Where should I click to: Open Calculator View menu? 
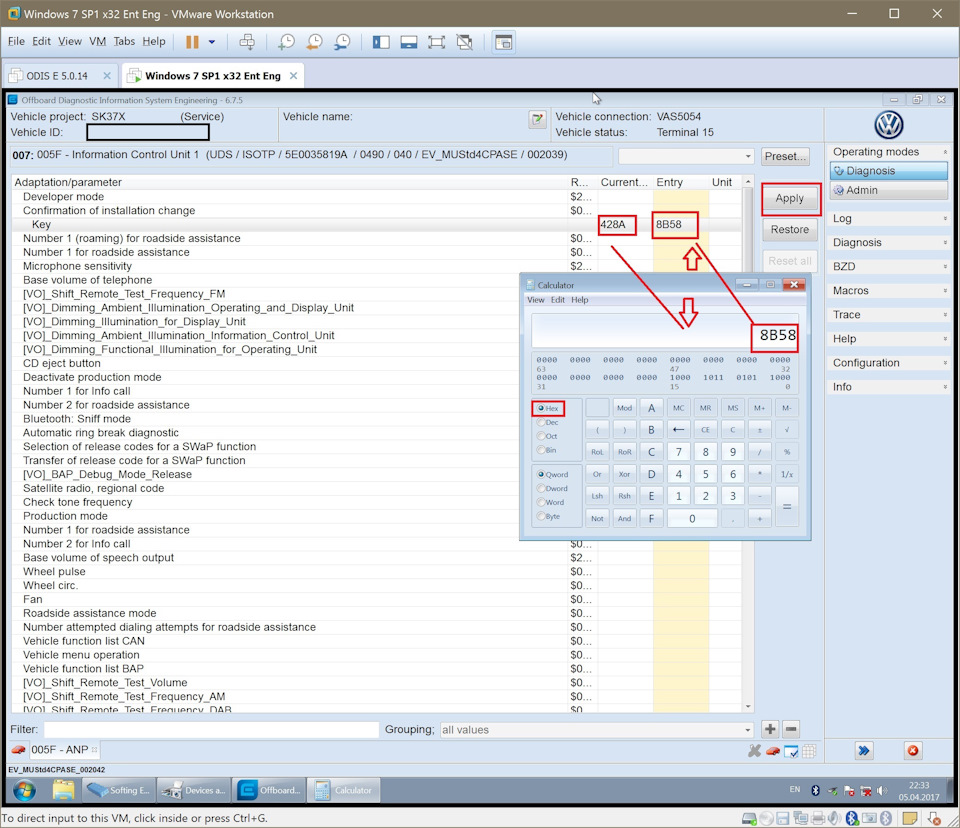(x=535, y=300)
